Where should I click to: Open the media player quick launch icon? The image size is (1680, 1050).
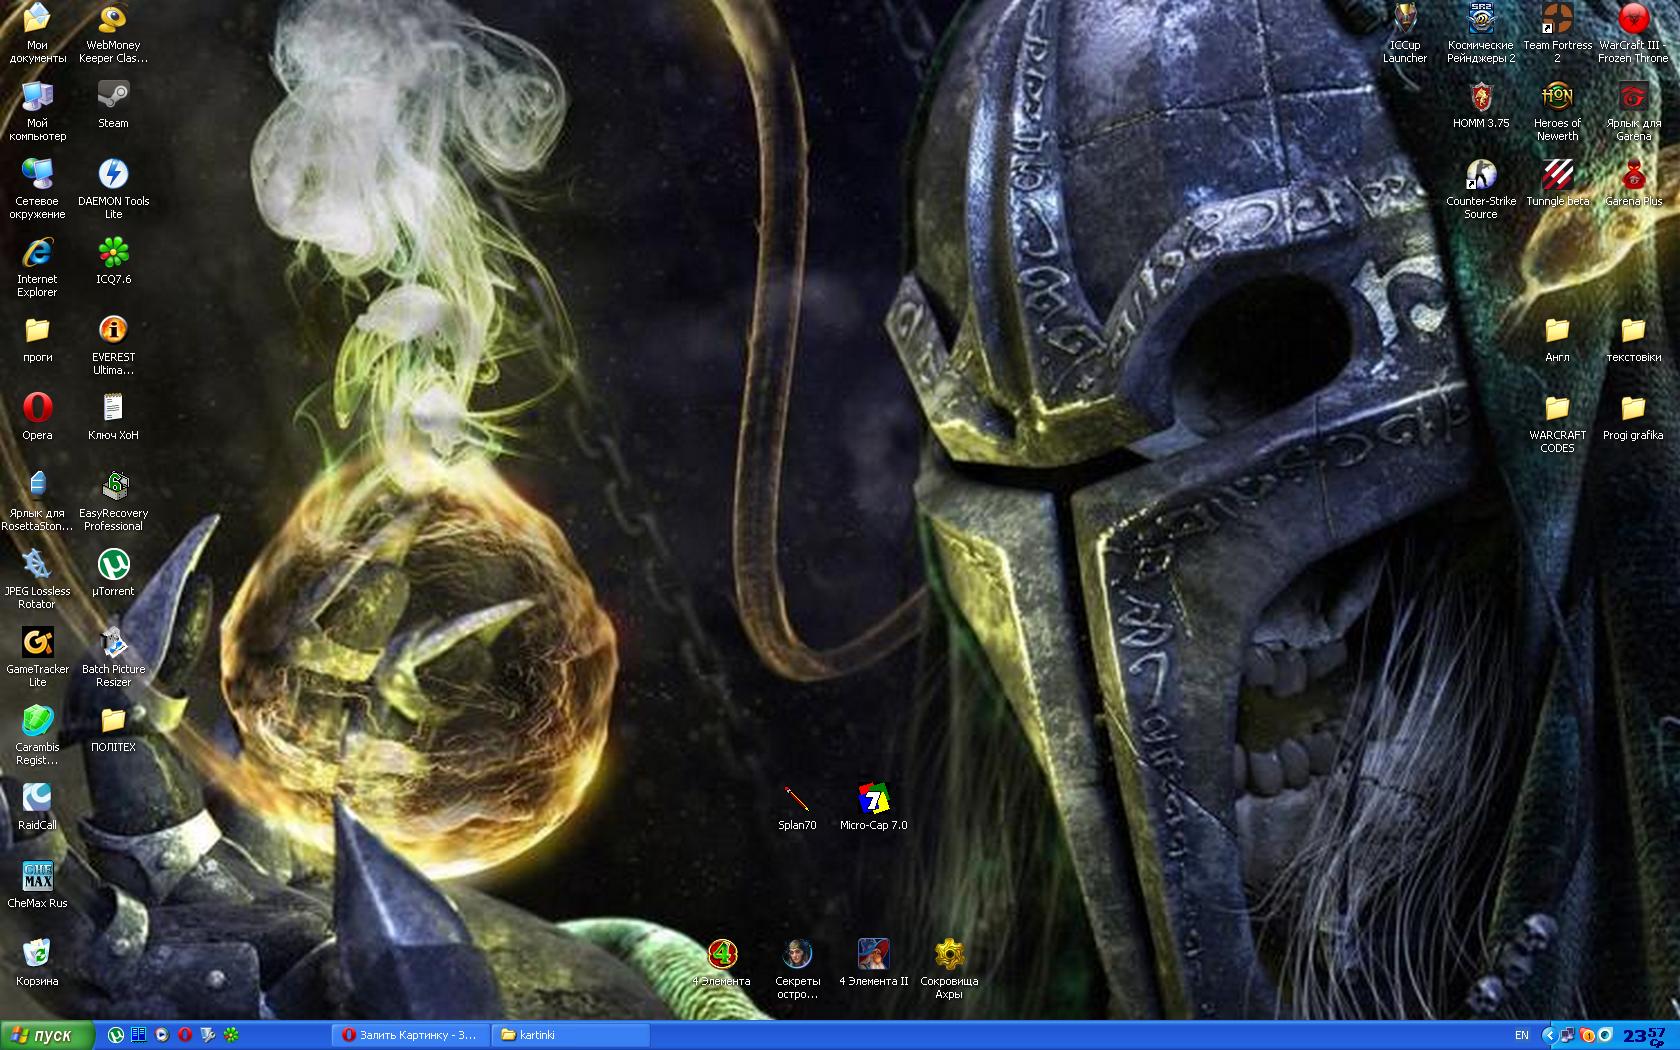(x=162, y=1035)
